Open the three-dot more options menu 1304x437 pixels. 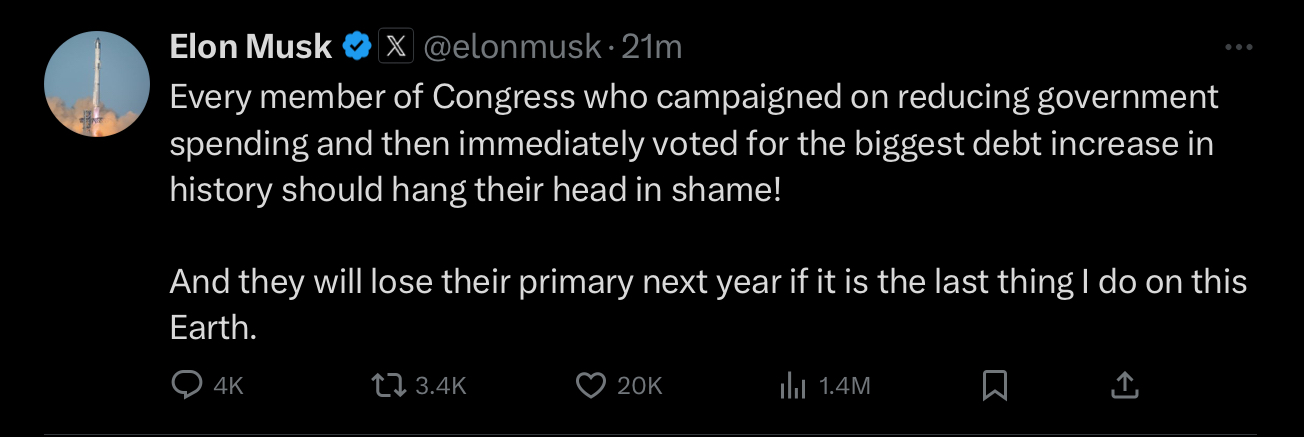coord(1238,47)
